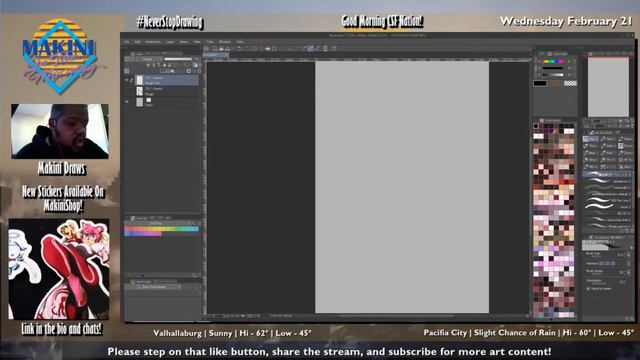Toggle visibility of the Paper layer
Screen dimensions: 640x360
coord(127,102)
